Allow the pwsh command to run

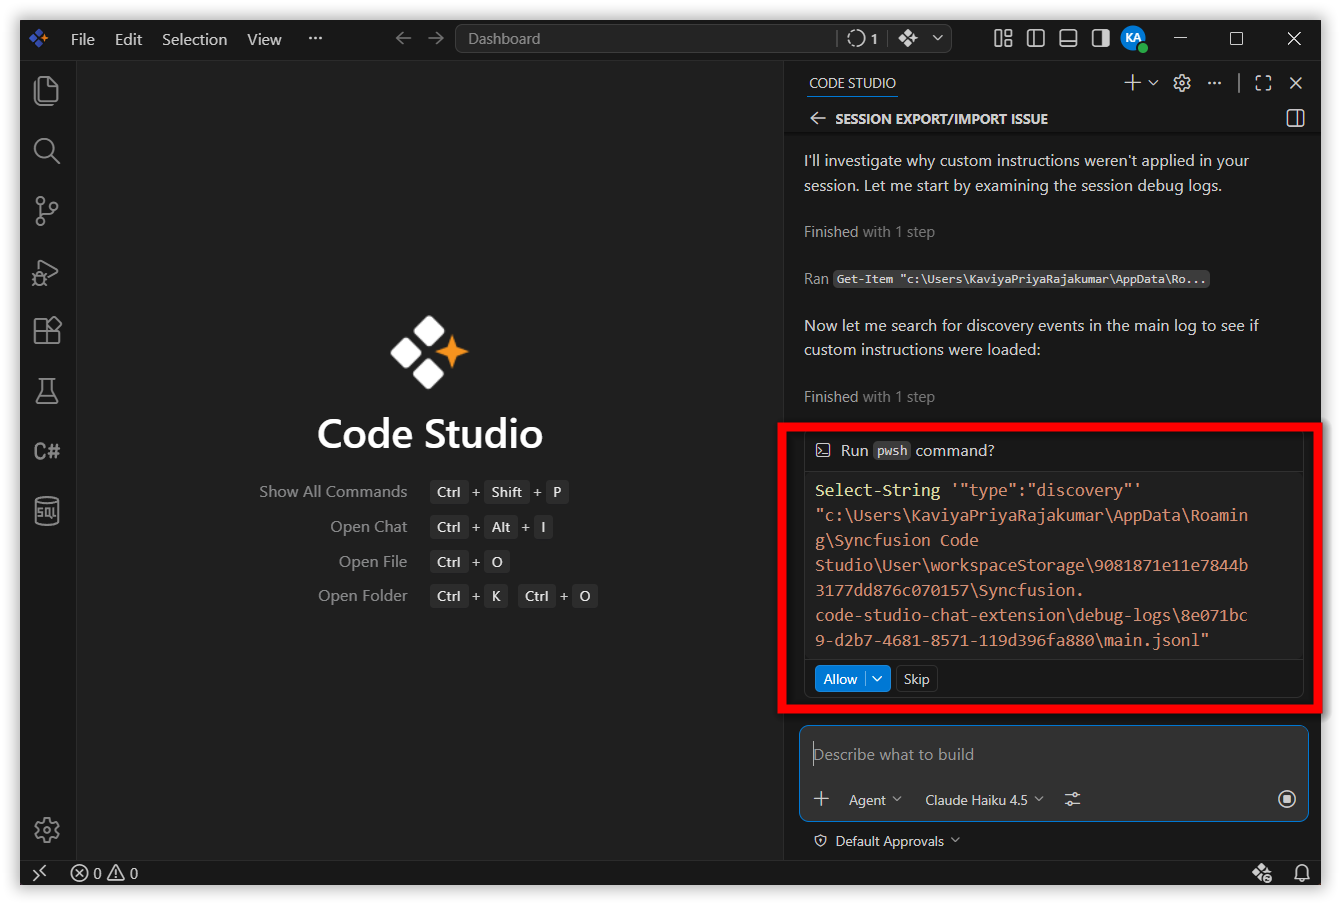(840, 679)
